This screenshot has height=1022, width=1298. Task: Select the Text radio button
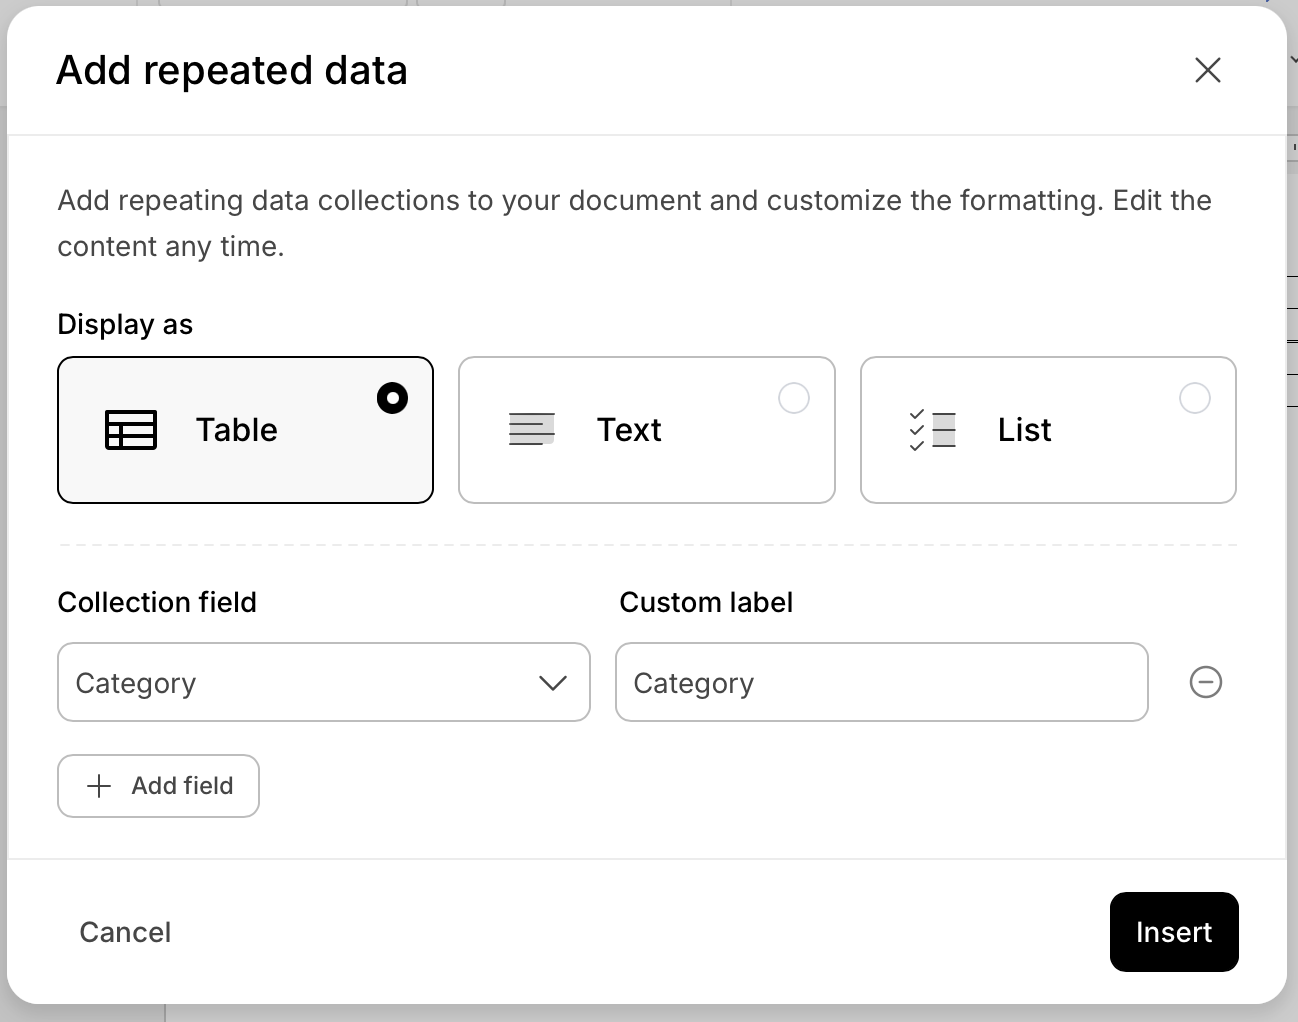coord(793,398)
